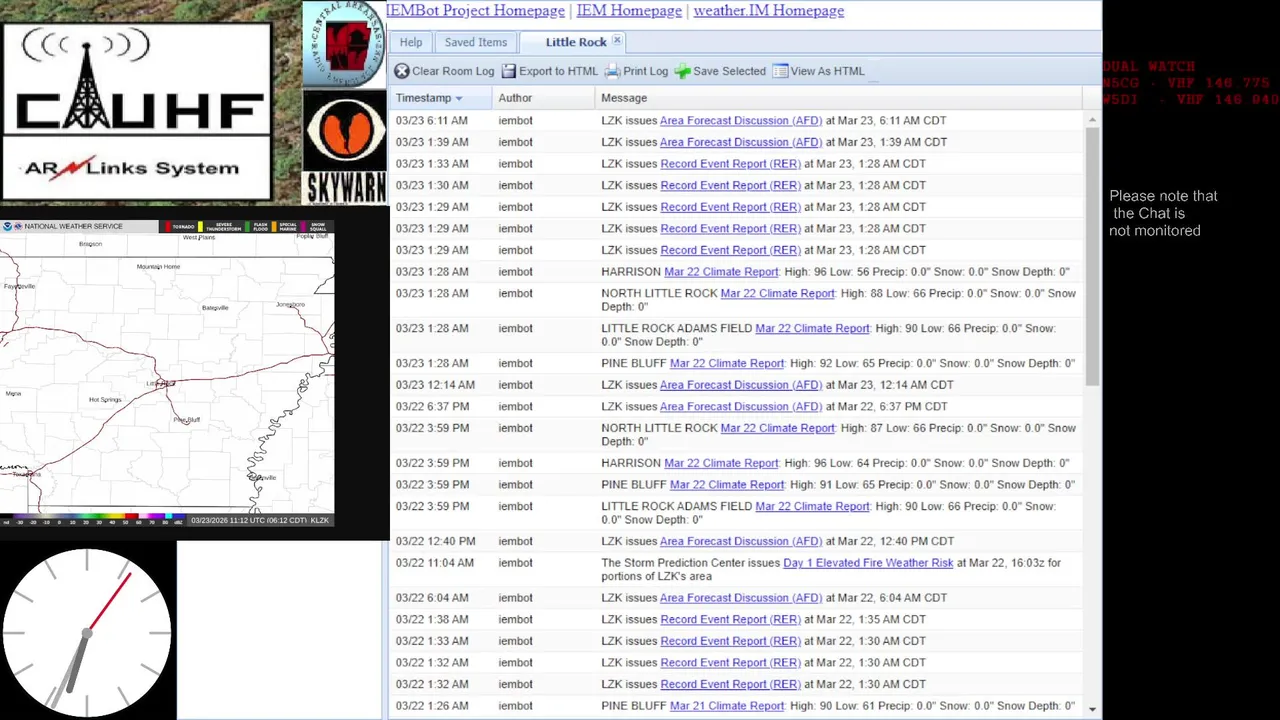Select iembot author in 03/23 1:33 AM row
Viewport: 1280px width, 720px height.
tap(515, 163)
